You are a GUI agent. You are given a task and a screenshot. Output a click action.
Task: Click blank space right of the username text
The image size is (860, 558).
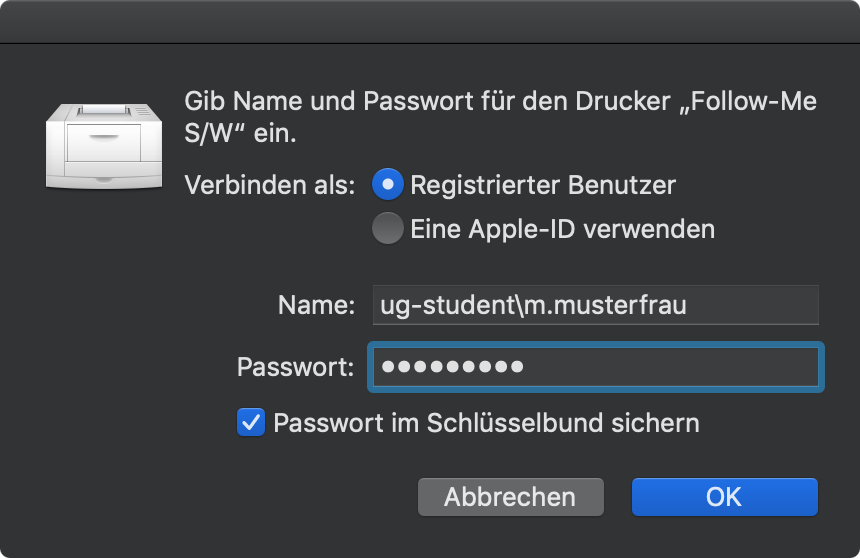click(751, 305)
